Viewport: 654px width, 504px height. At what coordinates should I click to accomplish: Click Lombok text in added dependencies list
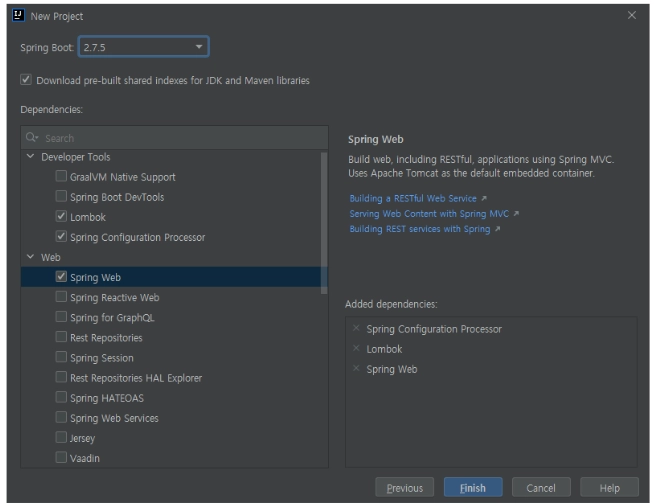click(384, 349)
